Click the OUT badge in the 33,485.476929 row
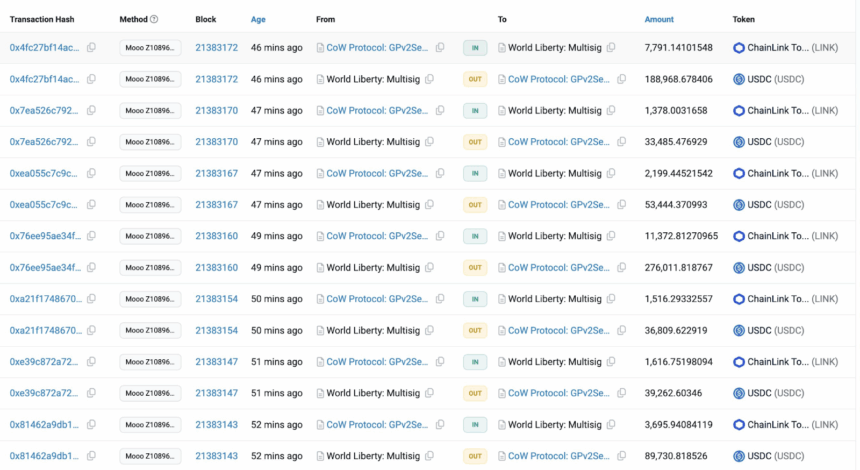 pyautogui.click(x=475, y=141)
